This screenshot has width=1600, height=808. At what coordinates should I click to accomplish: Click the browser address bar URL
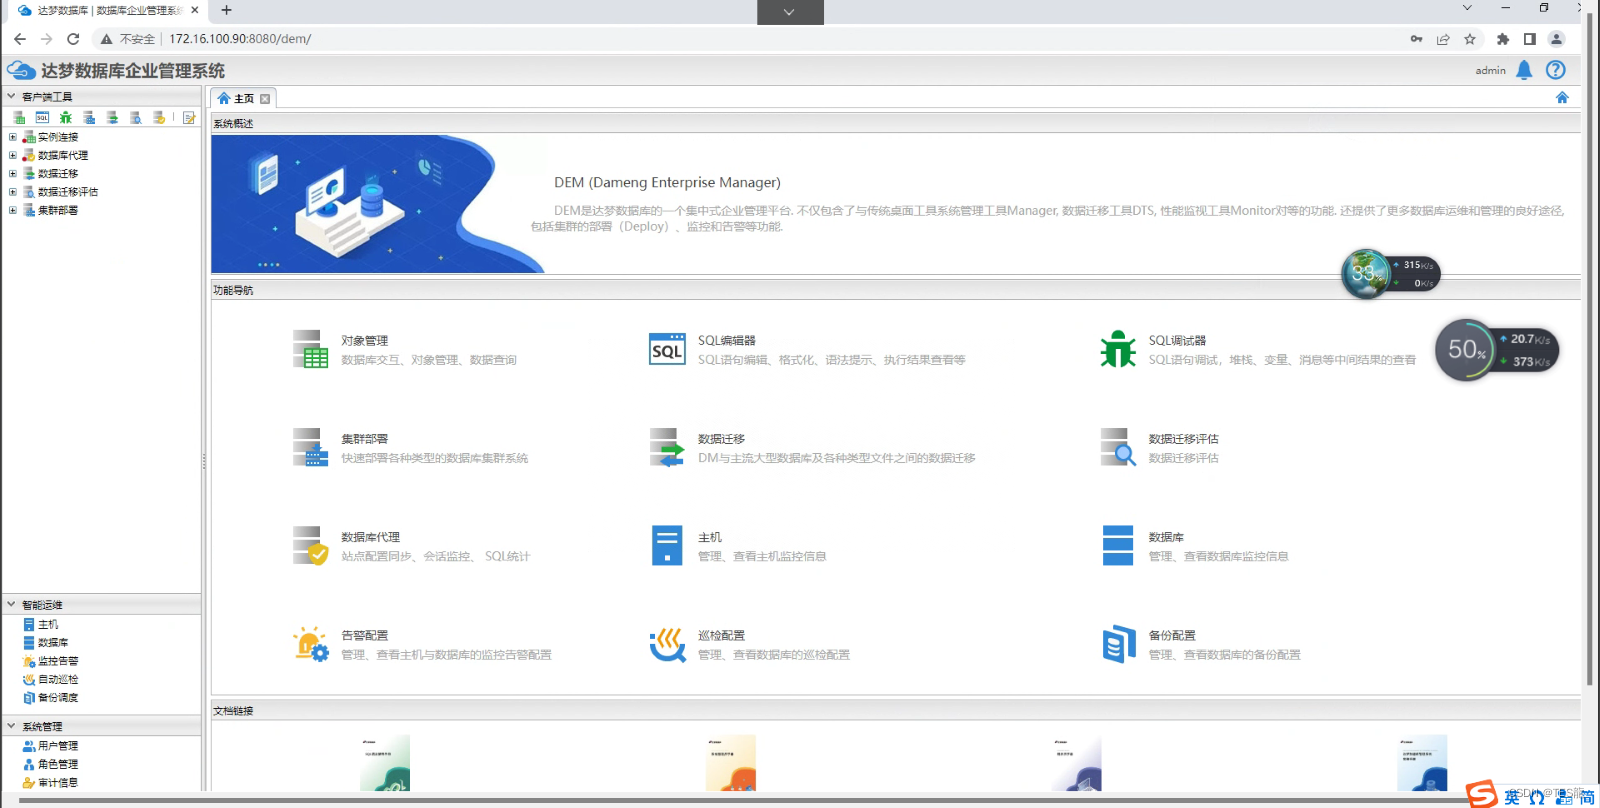tap(240, 39)
